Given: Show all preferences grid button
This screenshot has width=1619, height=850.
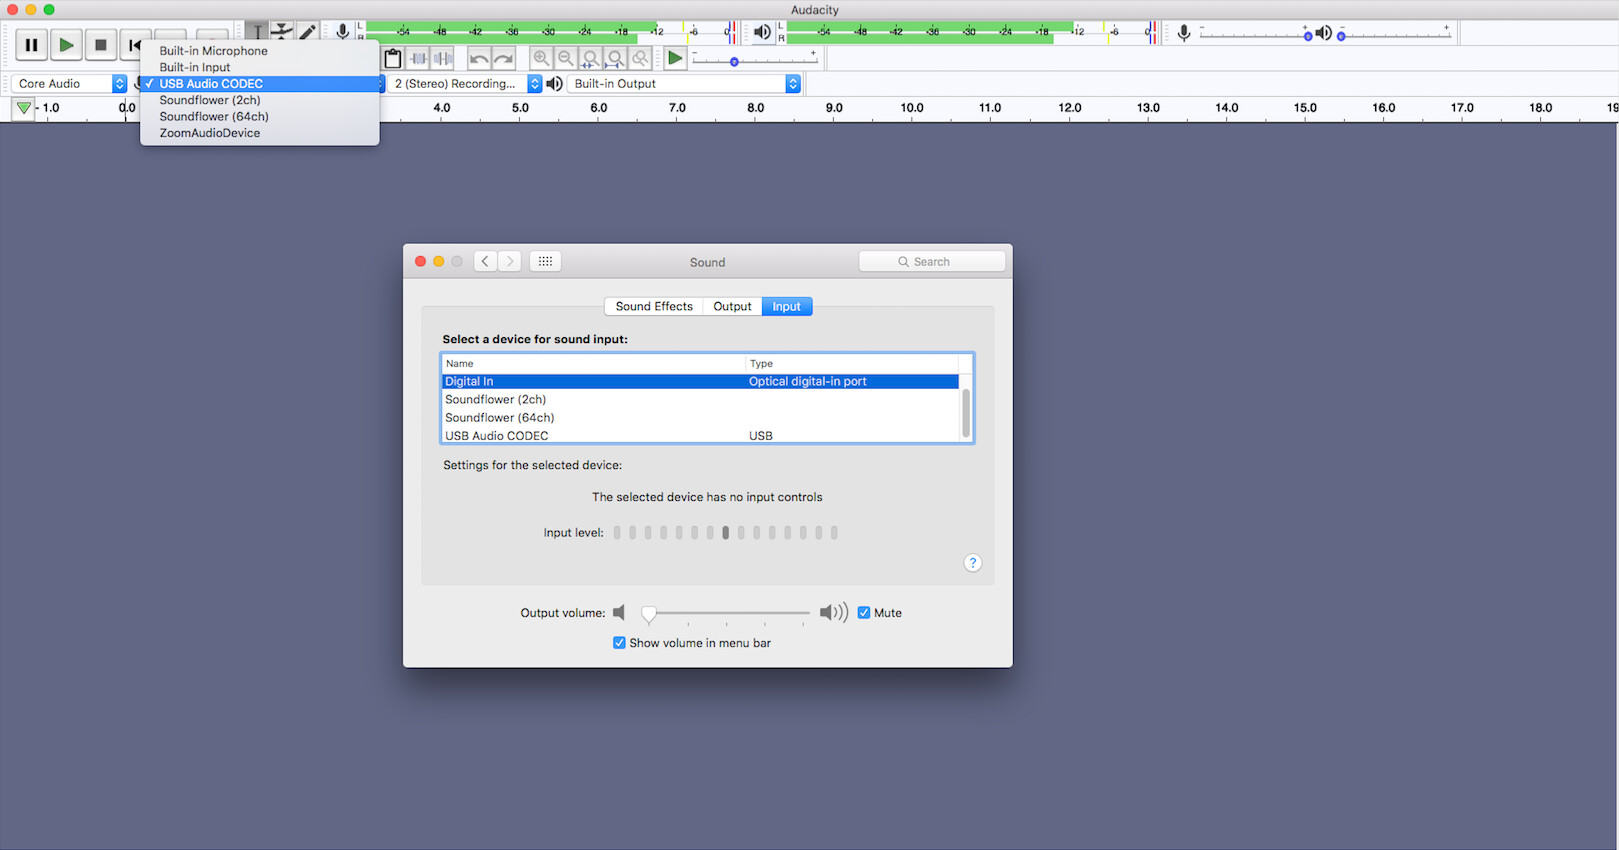Looking at the screenshot, I should tap(545, 261).
